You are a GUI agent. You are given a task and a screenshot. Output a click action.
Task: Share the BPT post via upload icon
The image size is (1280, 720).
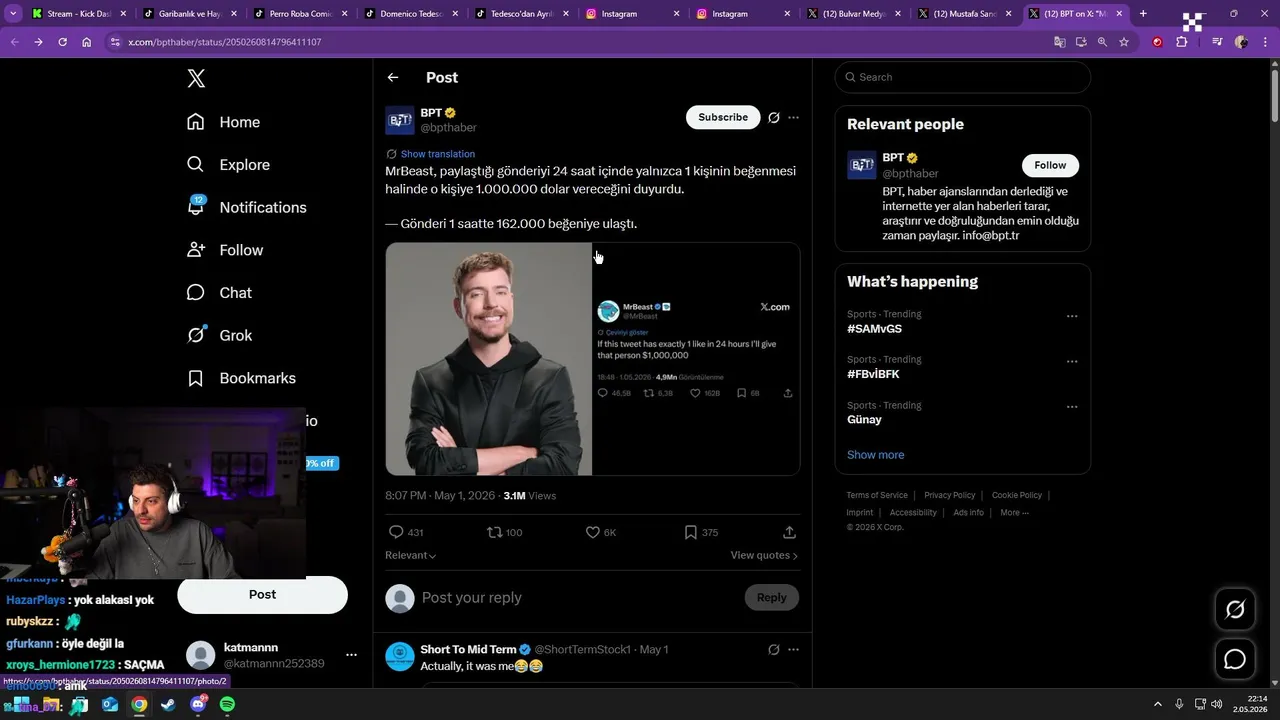(x=789, y=532)
